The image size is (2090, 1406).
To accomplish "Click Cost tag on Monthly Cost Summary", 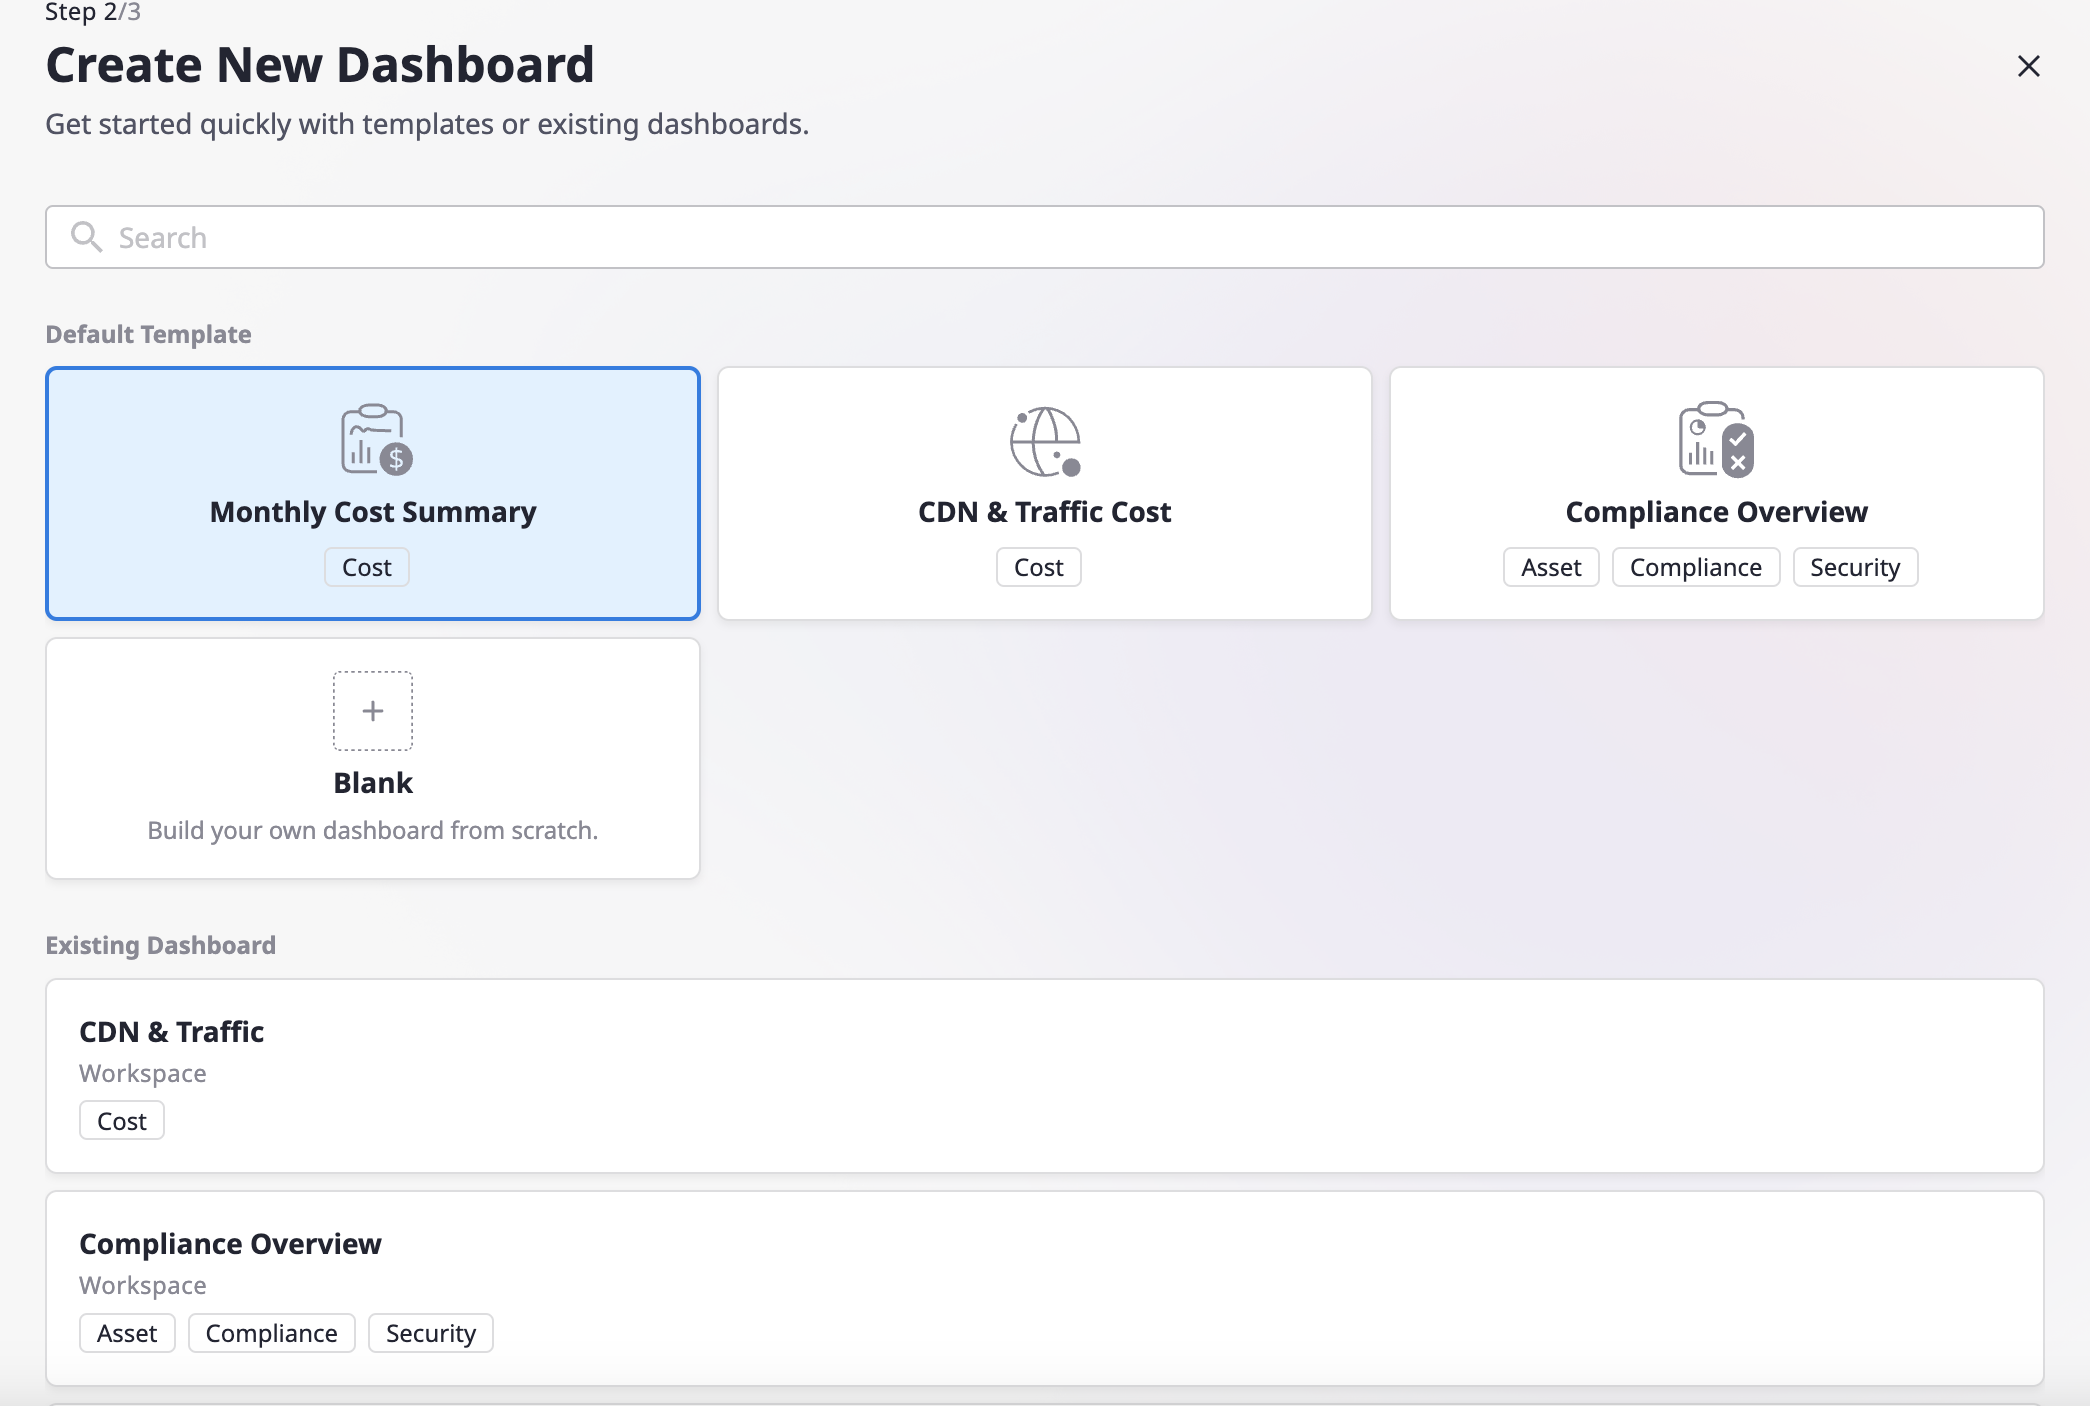I will pyautogui.click(x=367, y=567).
